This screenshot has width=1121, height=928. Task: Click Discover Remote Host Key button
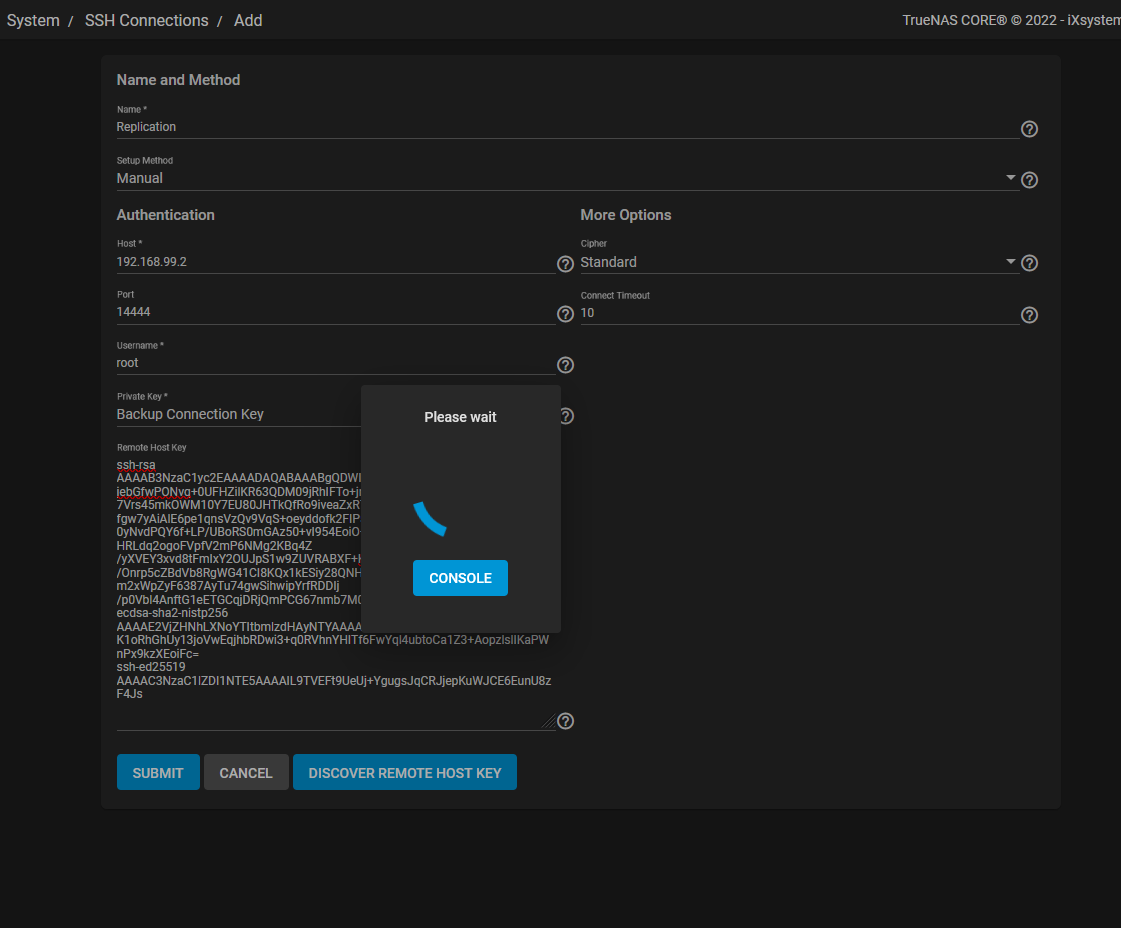pyautogui.click(x=405, y=772)
